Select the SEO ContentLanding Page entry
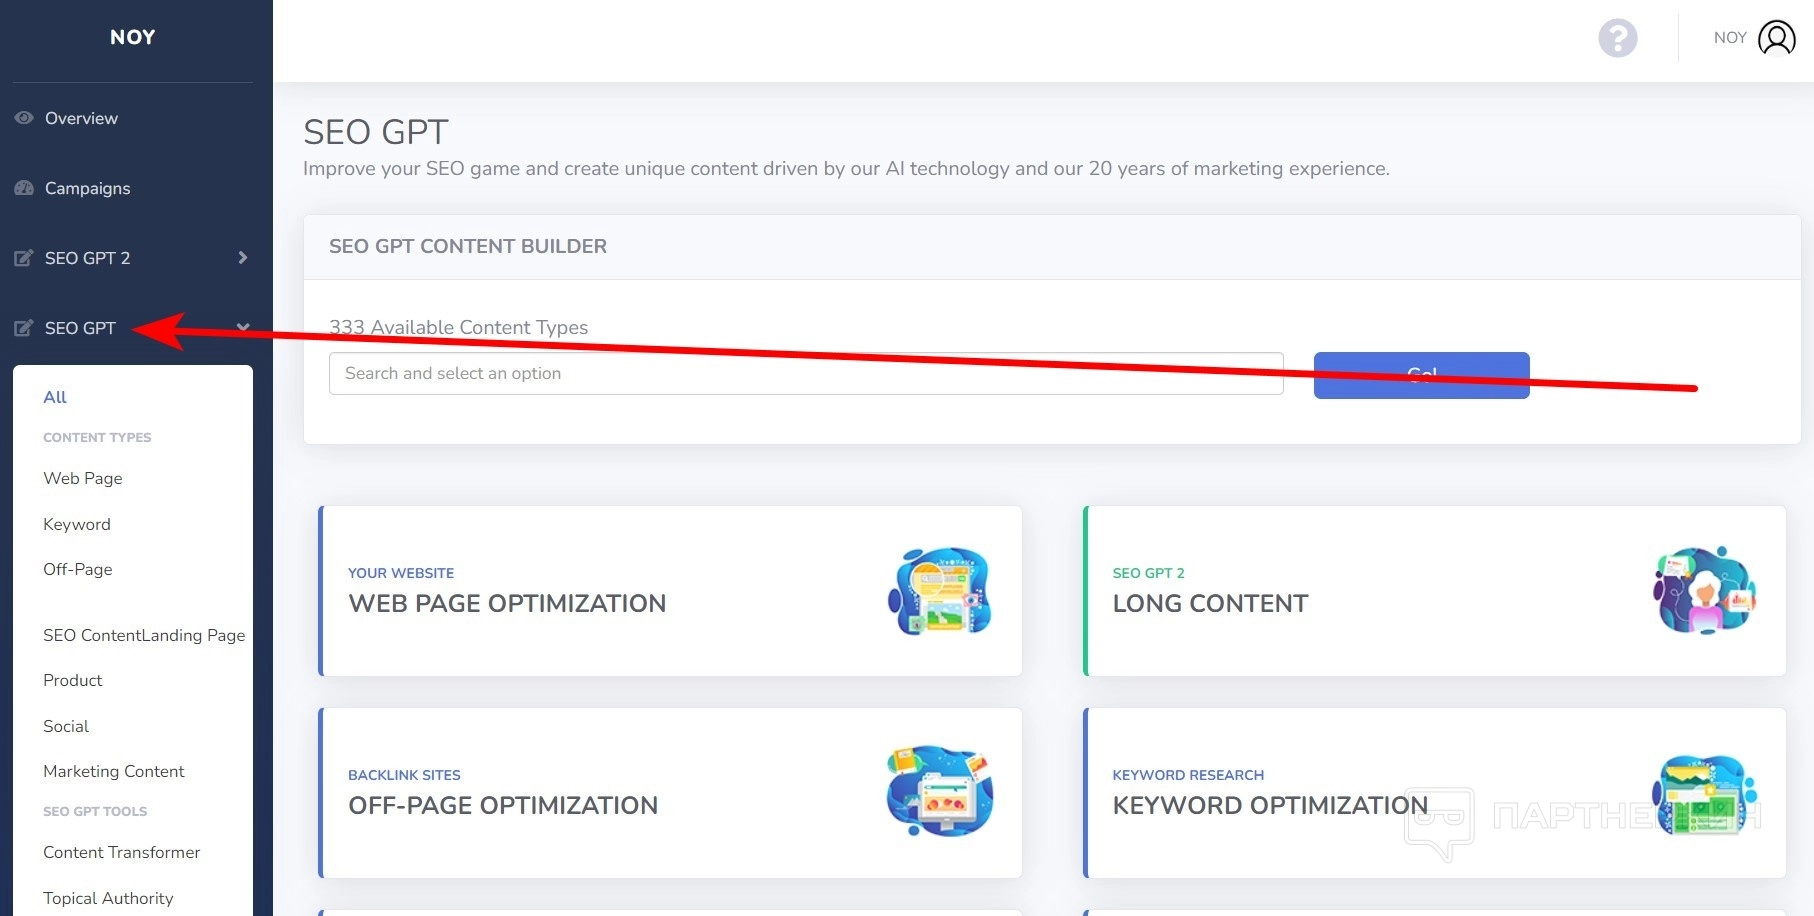 [144, 635]
